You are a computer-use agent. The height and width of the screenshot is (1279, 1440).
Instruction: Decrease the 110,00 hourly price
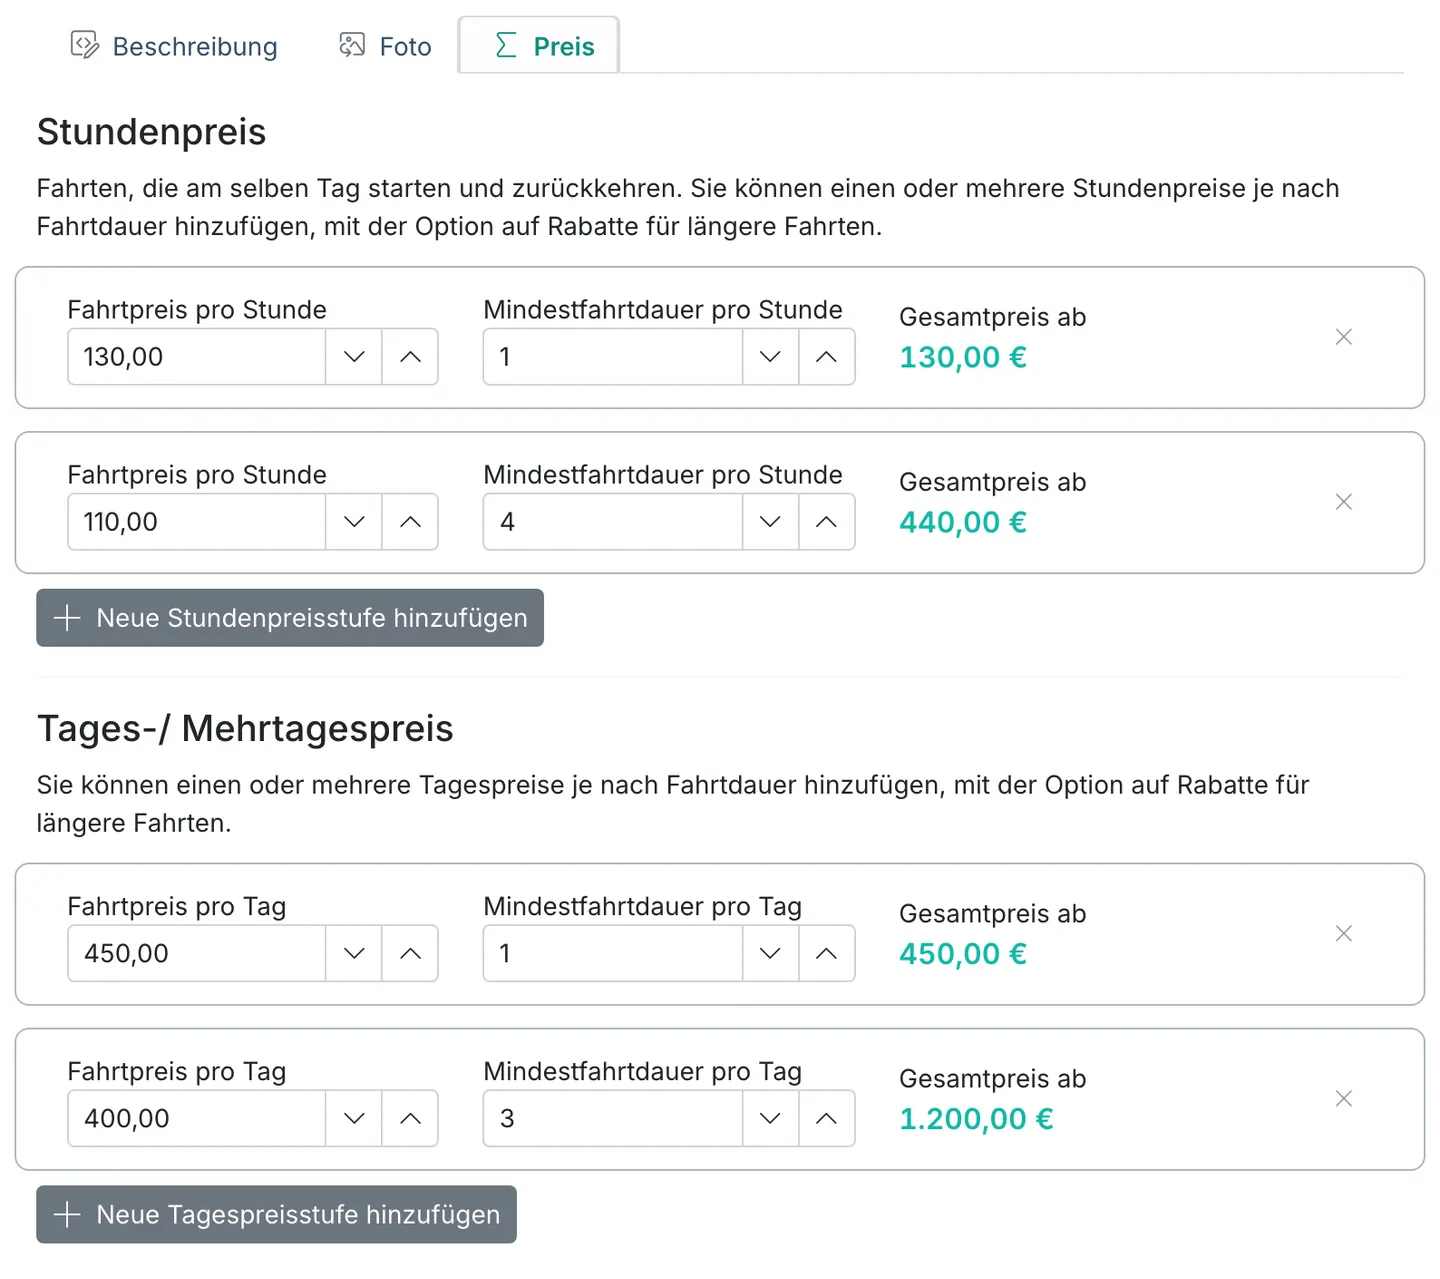click(354, 522)
